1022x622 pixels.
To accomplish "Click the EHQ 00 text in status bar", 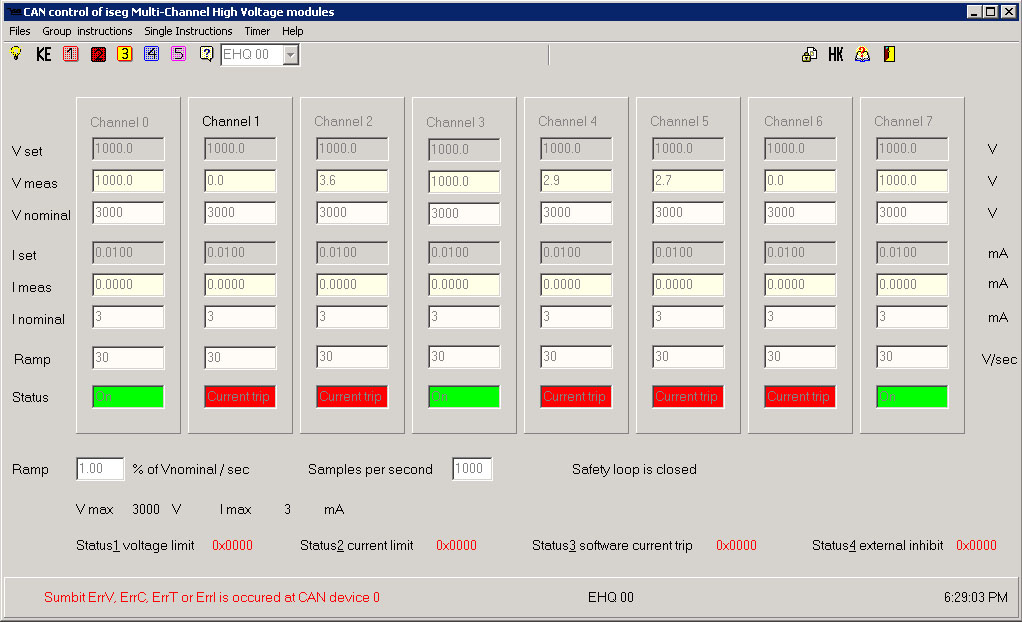I will 611,597.
